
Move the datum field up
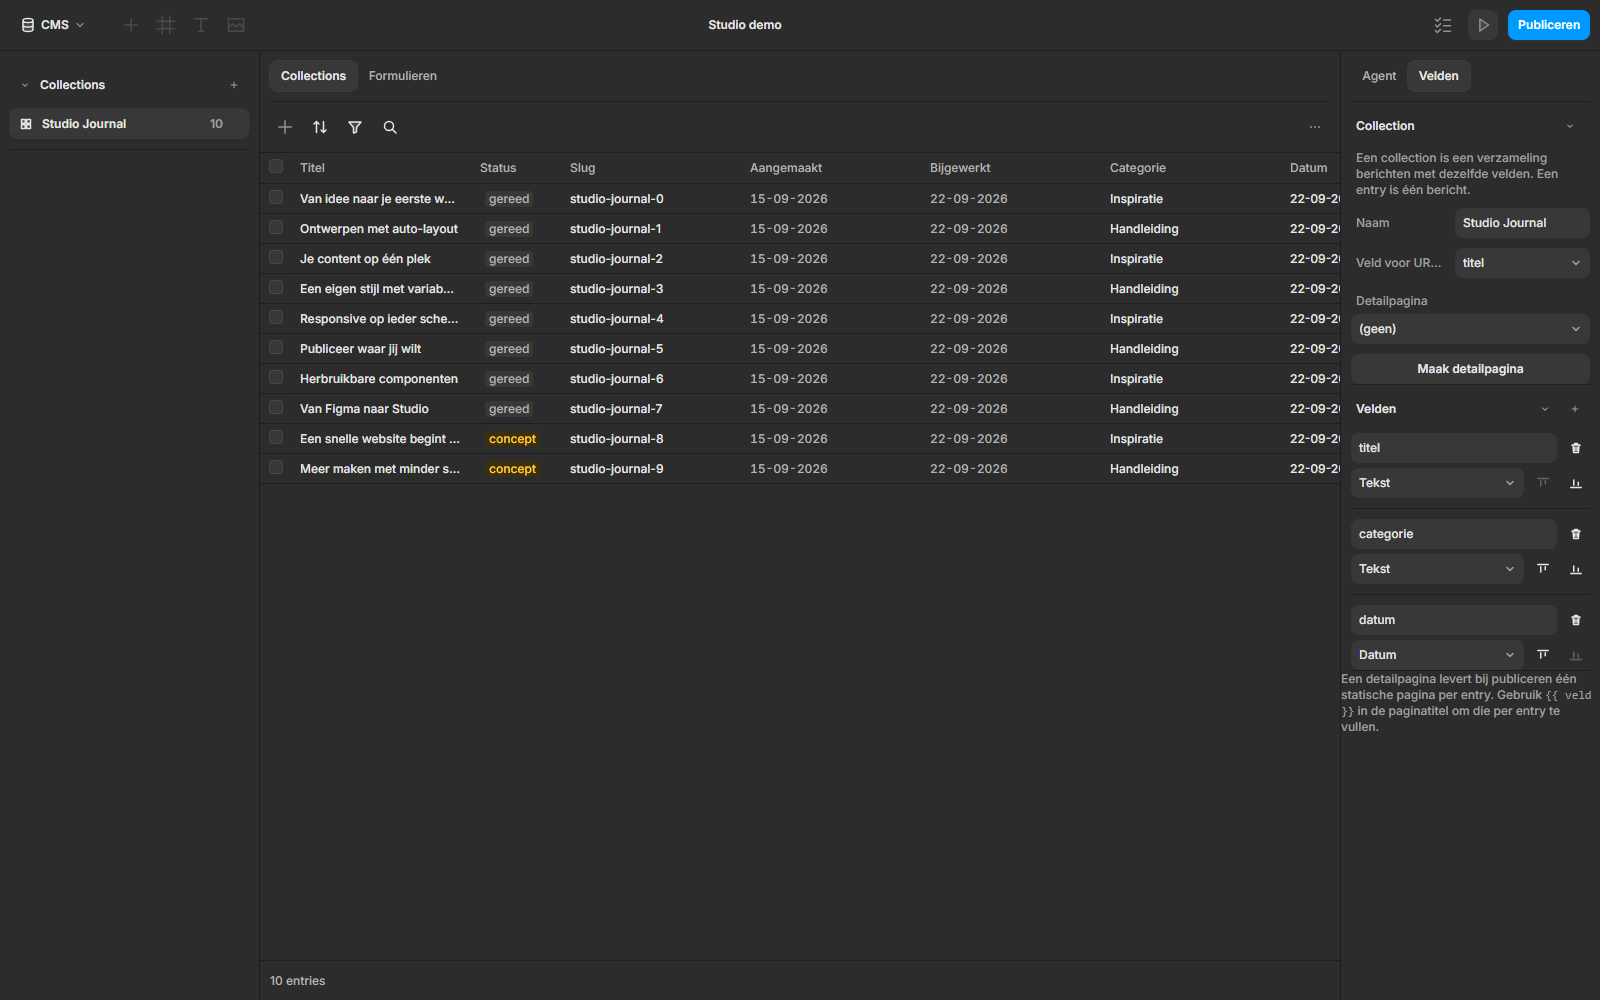coord(1543,655)
